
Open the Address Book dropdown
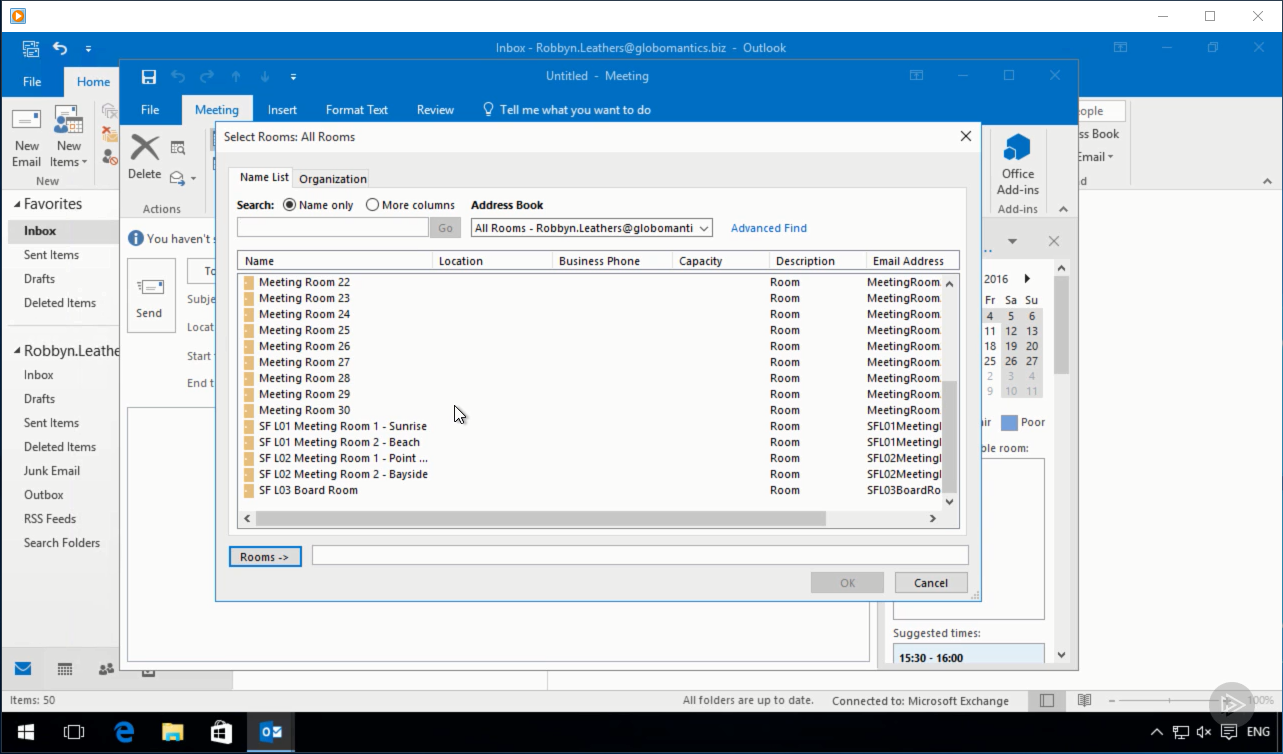704,228
